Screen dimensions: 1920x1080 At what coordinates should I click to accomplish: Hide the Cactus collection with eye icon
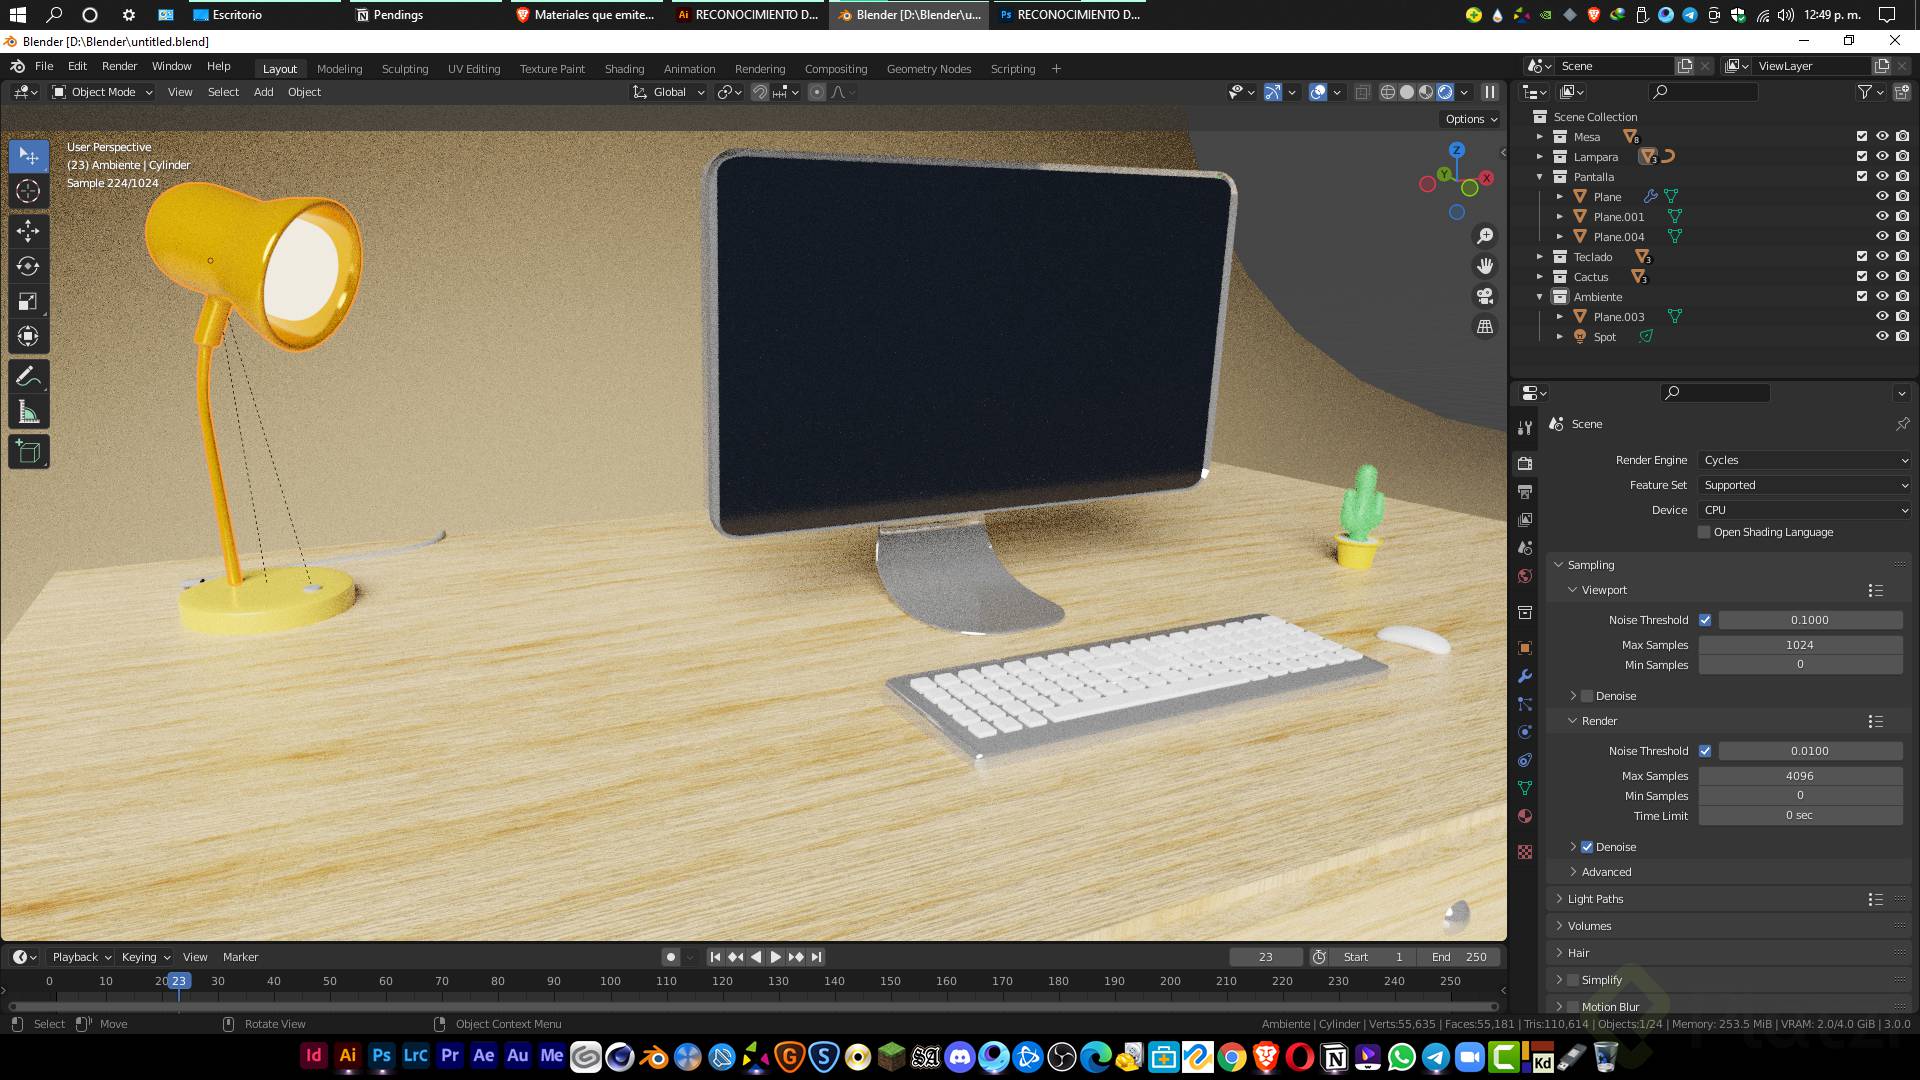tap(1882, 277)
